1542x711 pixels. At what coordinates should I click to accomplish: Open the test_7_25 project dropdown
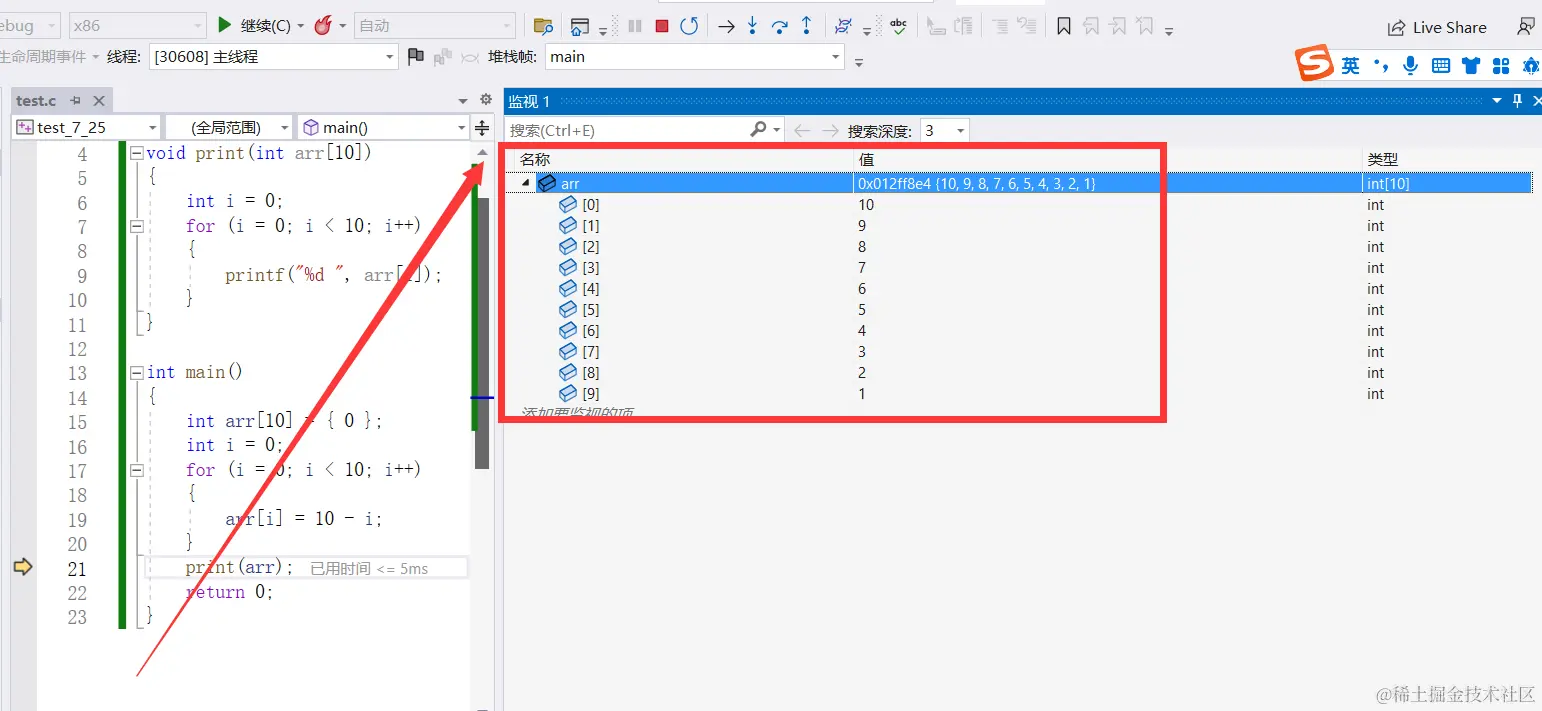coord(86,128)
